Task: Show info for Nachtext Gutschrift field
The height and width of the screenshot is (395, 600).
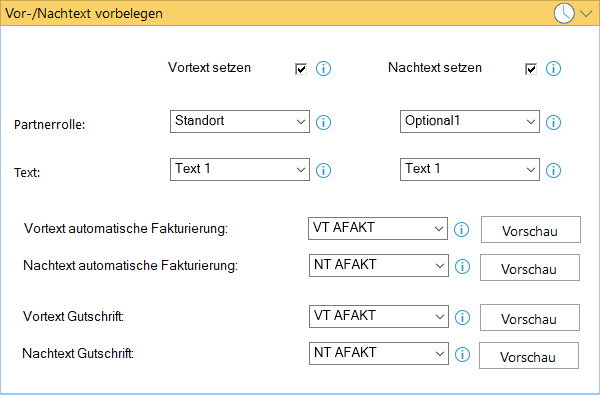Action: (462, 354)
